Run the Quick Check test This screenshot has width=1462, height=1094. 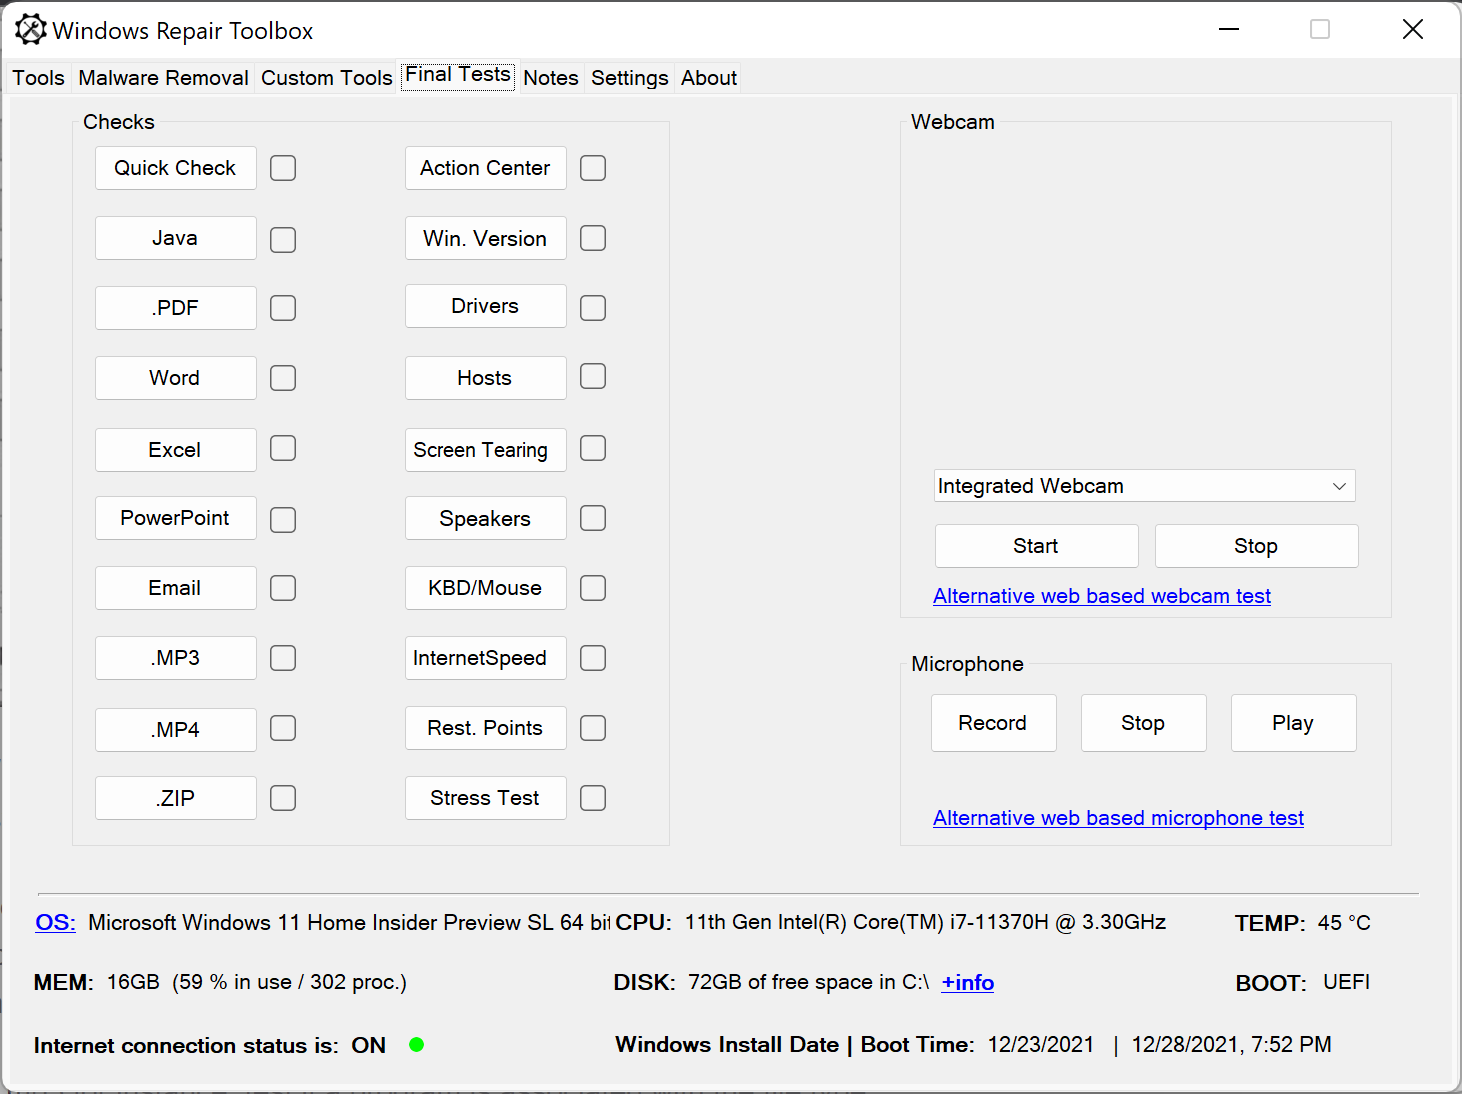point(176,168)
